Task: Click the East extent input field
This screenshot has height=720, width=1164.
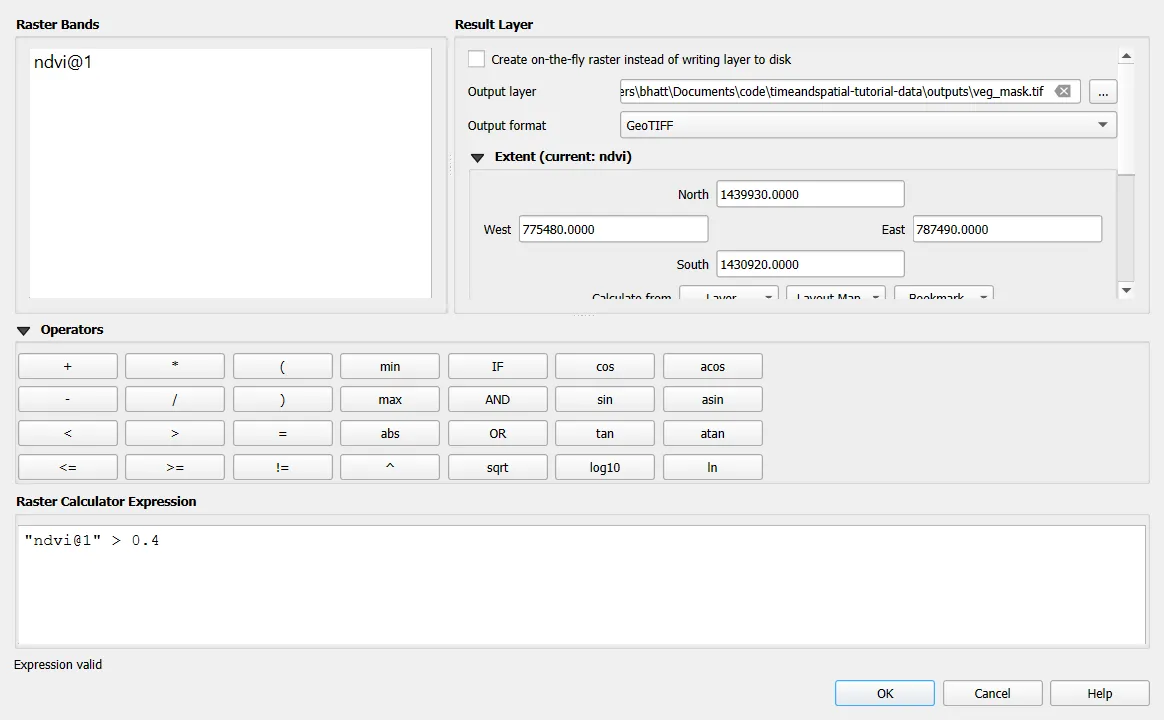Action: (x=1007, y=229)
